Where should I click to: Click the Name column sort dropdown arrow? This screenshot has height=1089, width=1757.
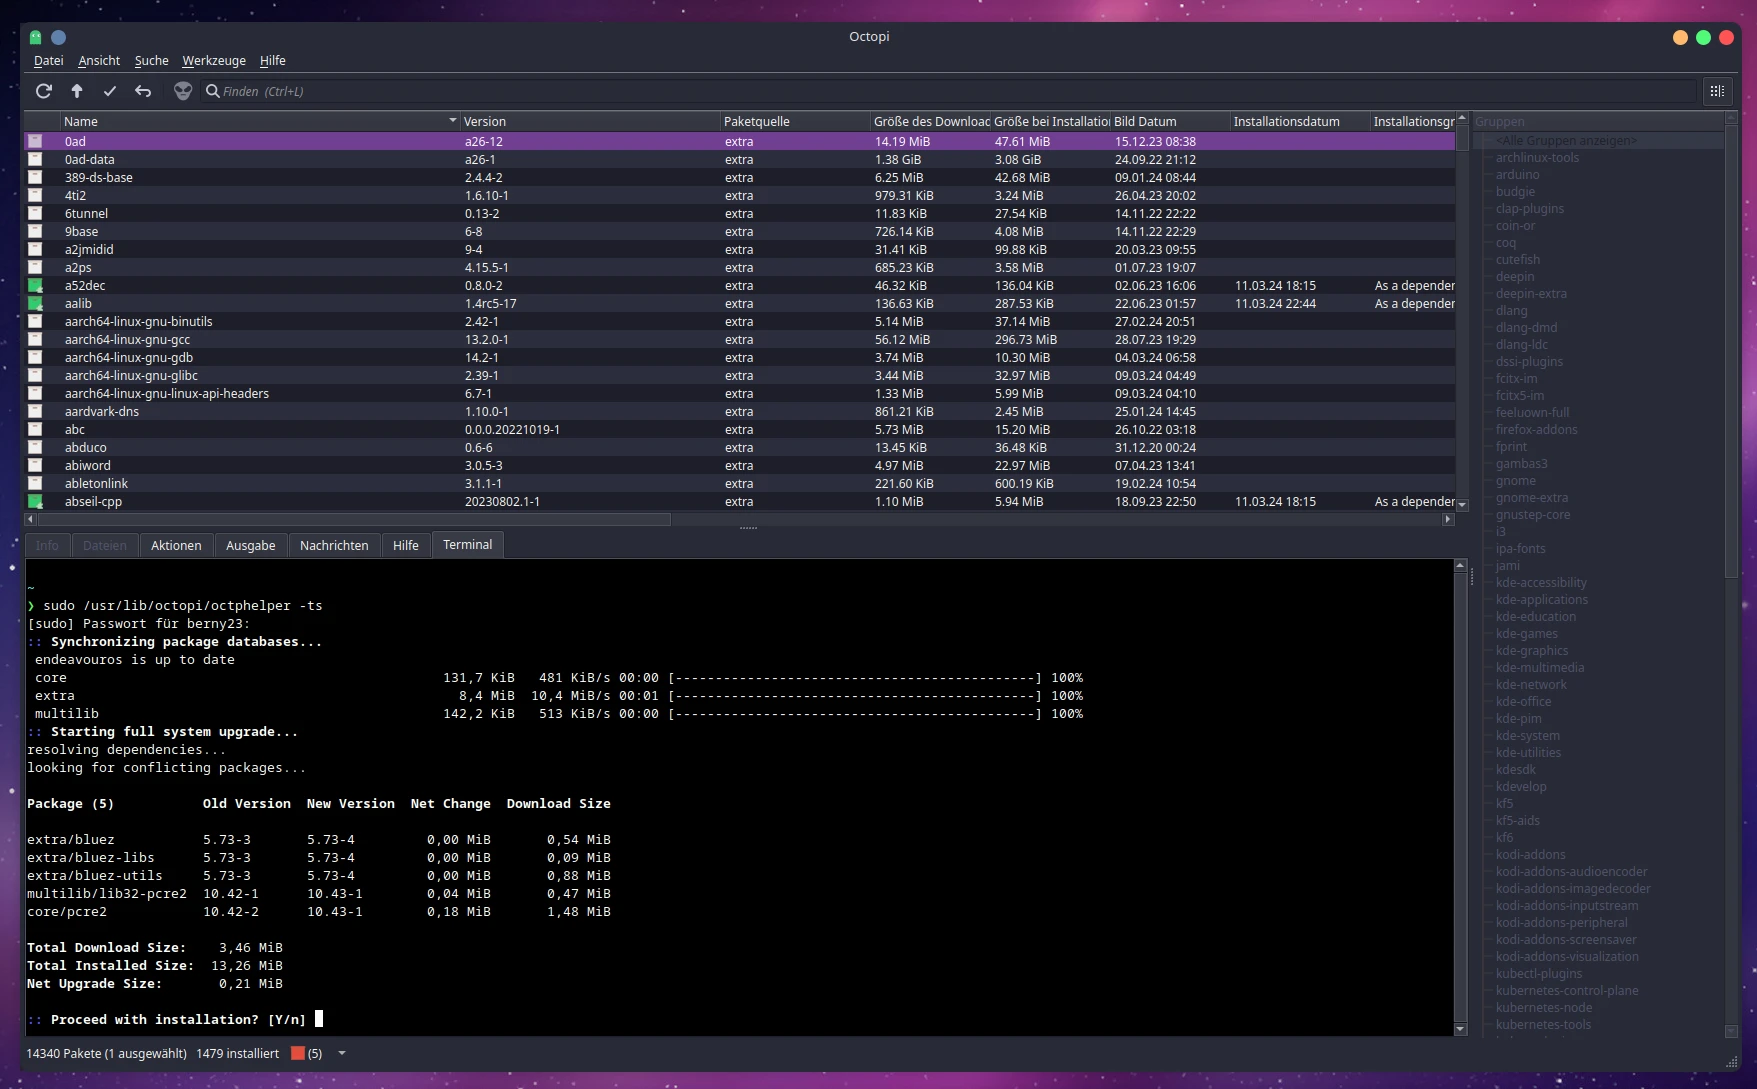(452, 121)
